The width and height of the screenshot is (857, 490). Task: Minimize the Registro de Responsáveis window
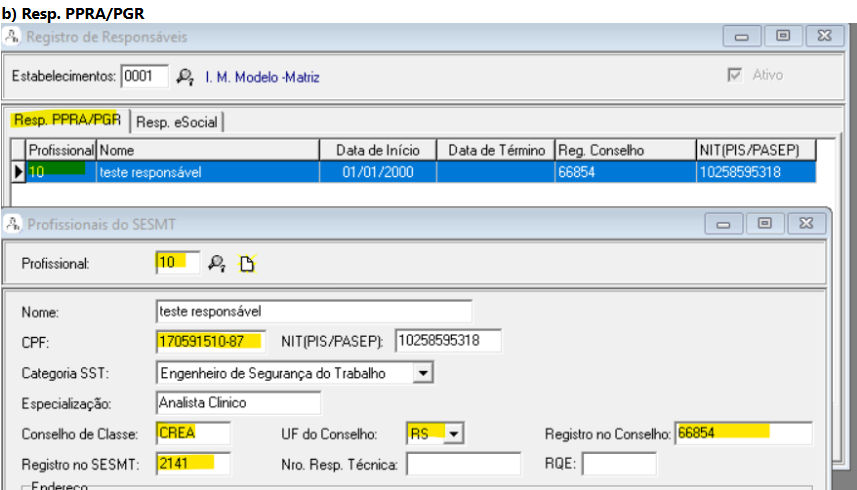(742, 36)
